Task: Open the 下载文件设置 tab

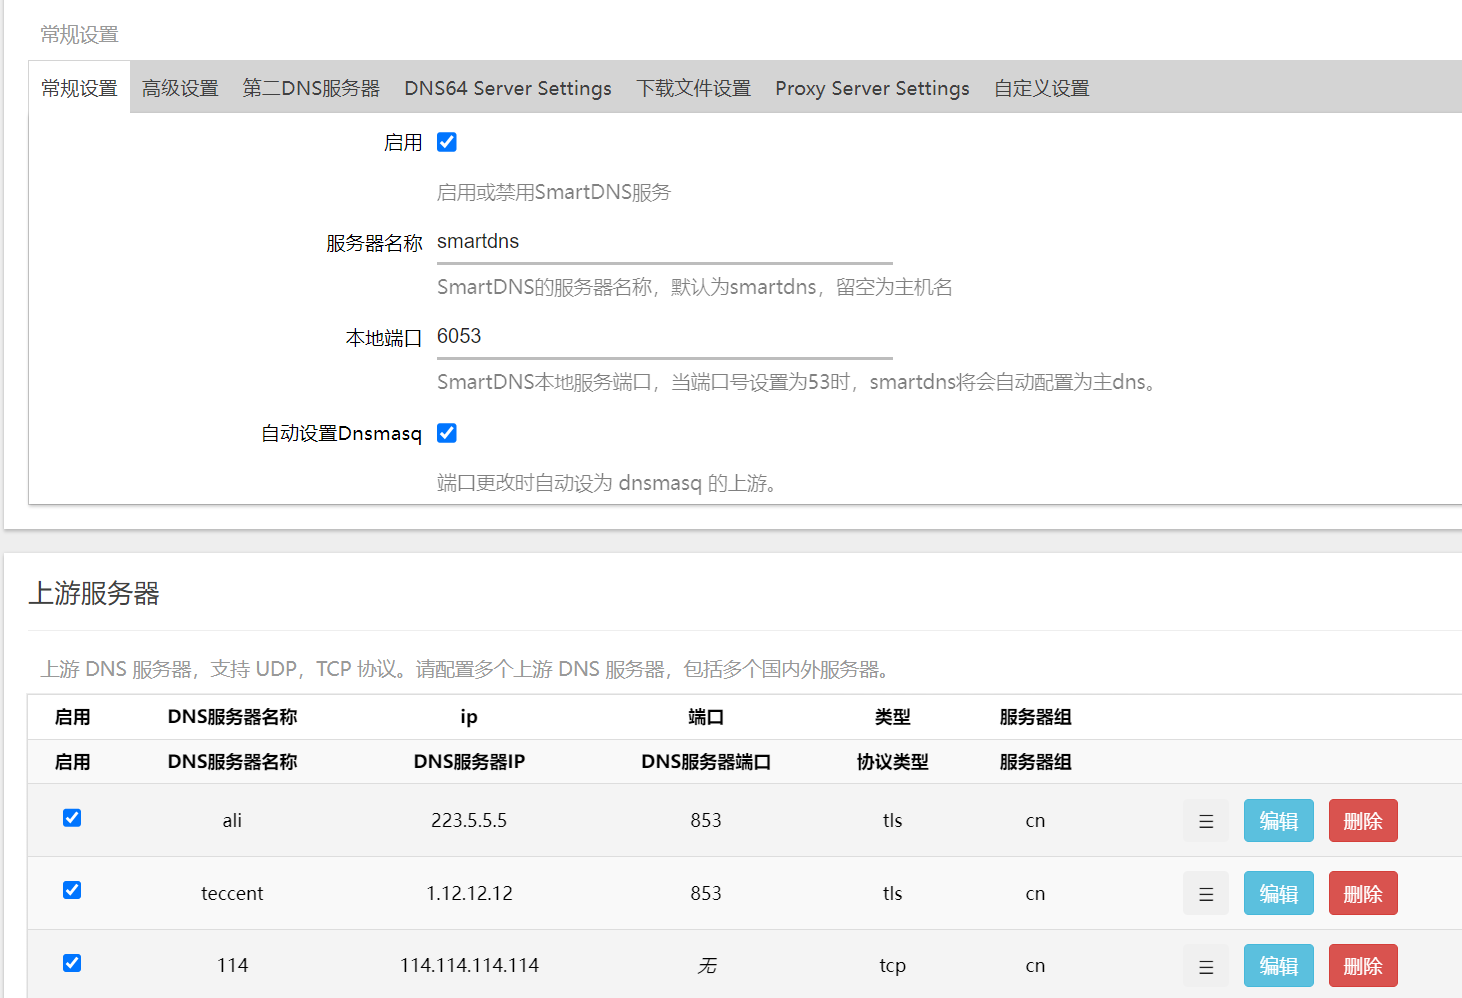Action: (x=693, y=88)
